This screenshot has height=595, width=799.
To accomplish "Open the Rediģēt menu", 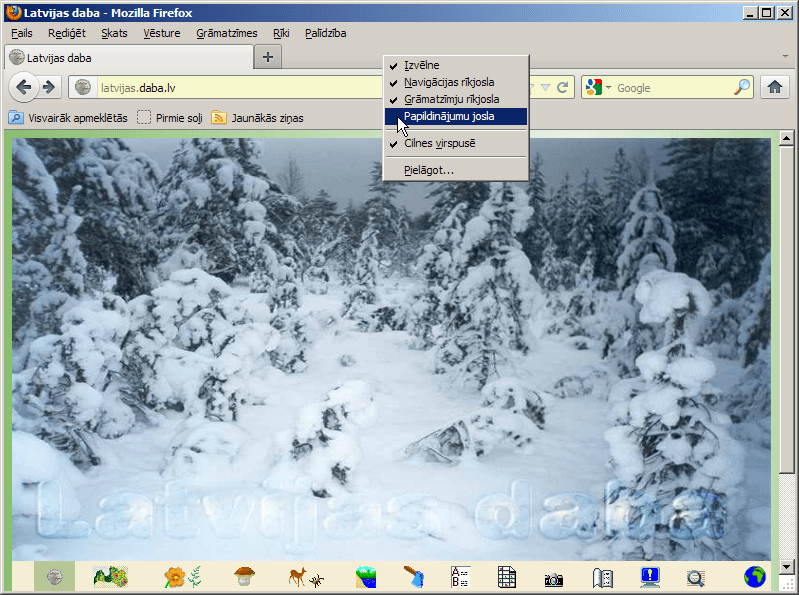I will (67, 33).
